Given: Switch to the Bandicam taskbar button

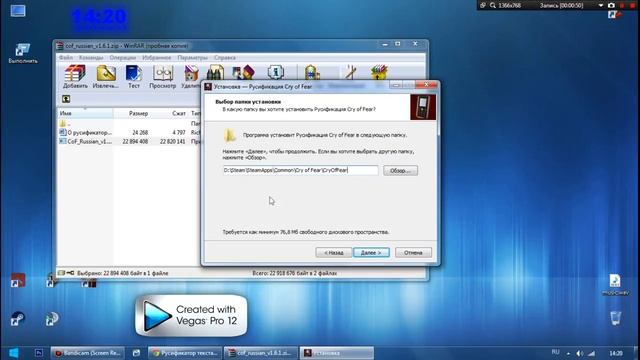Looking at the screenshot, I should coord(87,353).
